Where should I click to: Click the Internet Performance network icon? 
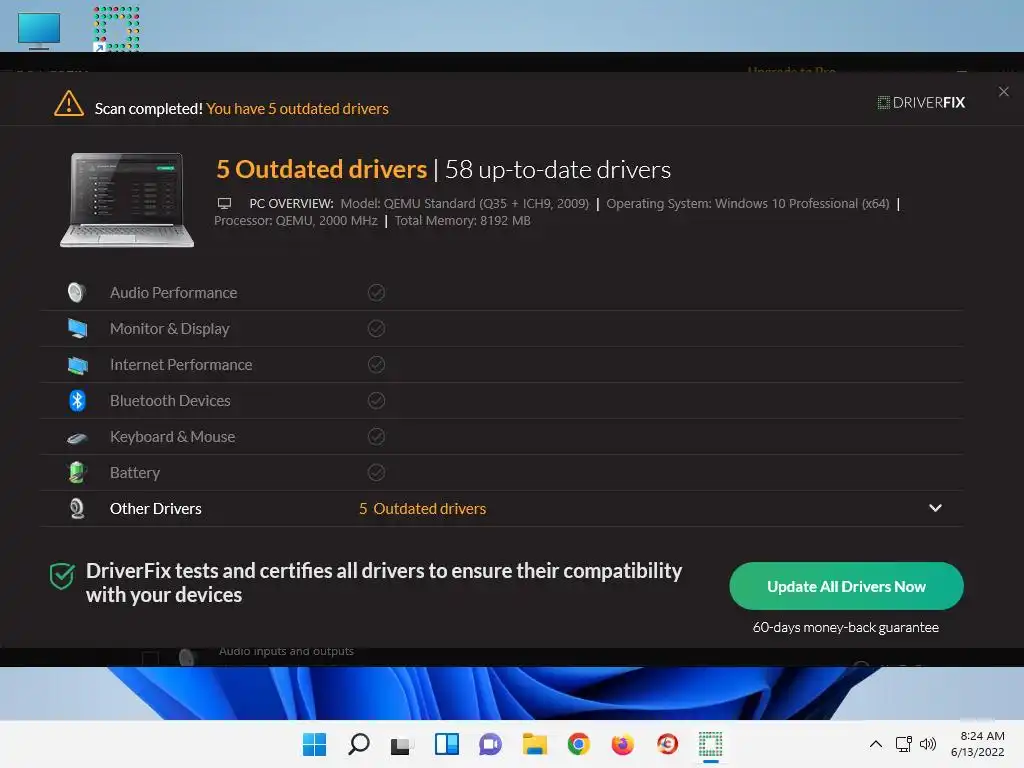click(x=77, y=365)
